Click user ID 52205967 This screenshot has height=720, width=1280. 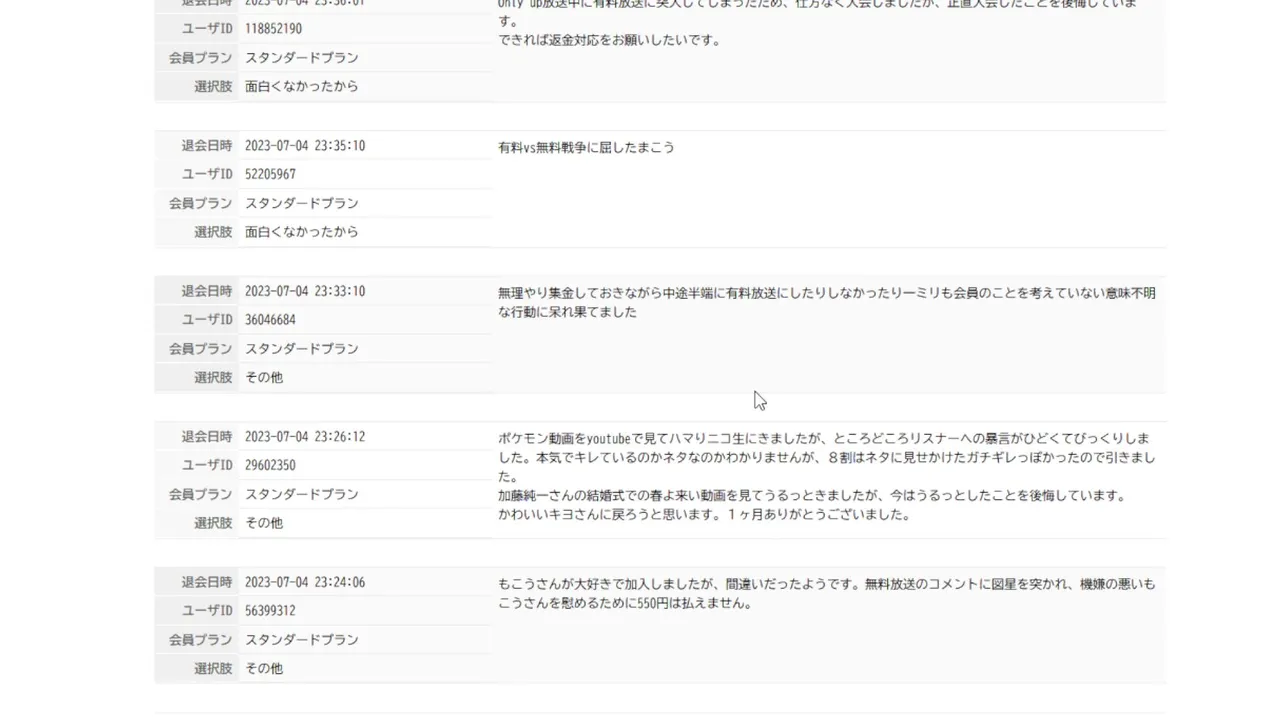pos(270,174)
